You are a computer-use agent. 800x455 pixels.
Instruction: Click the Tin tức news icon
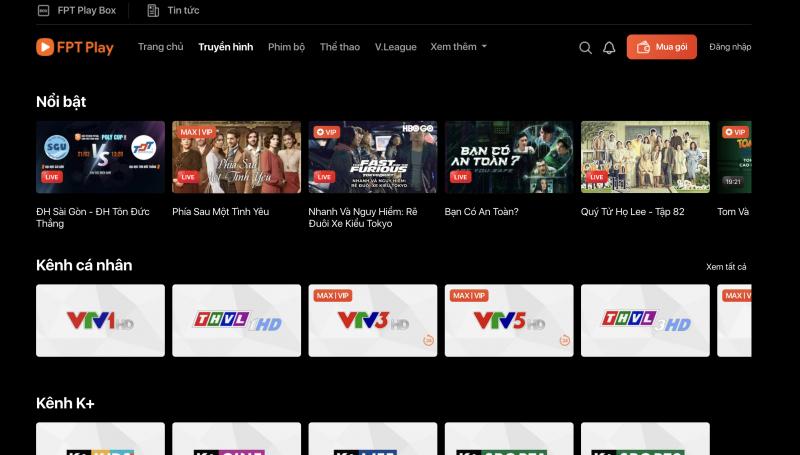[x=153, y=10]
